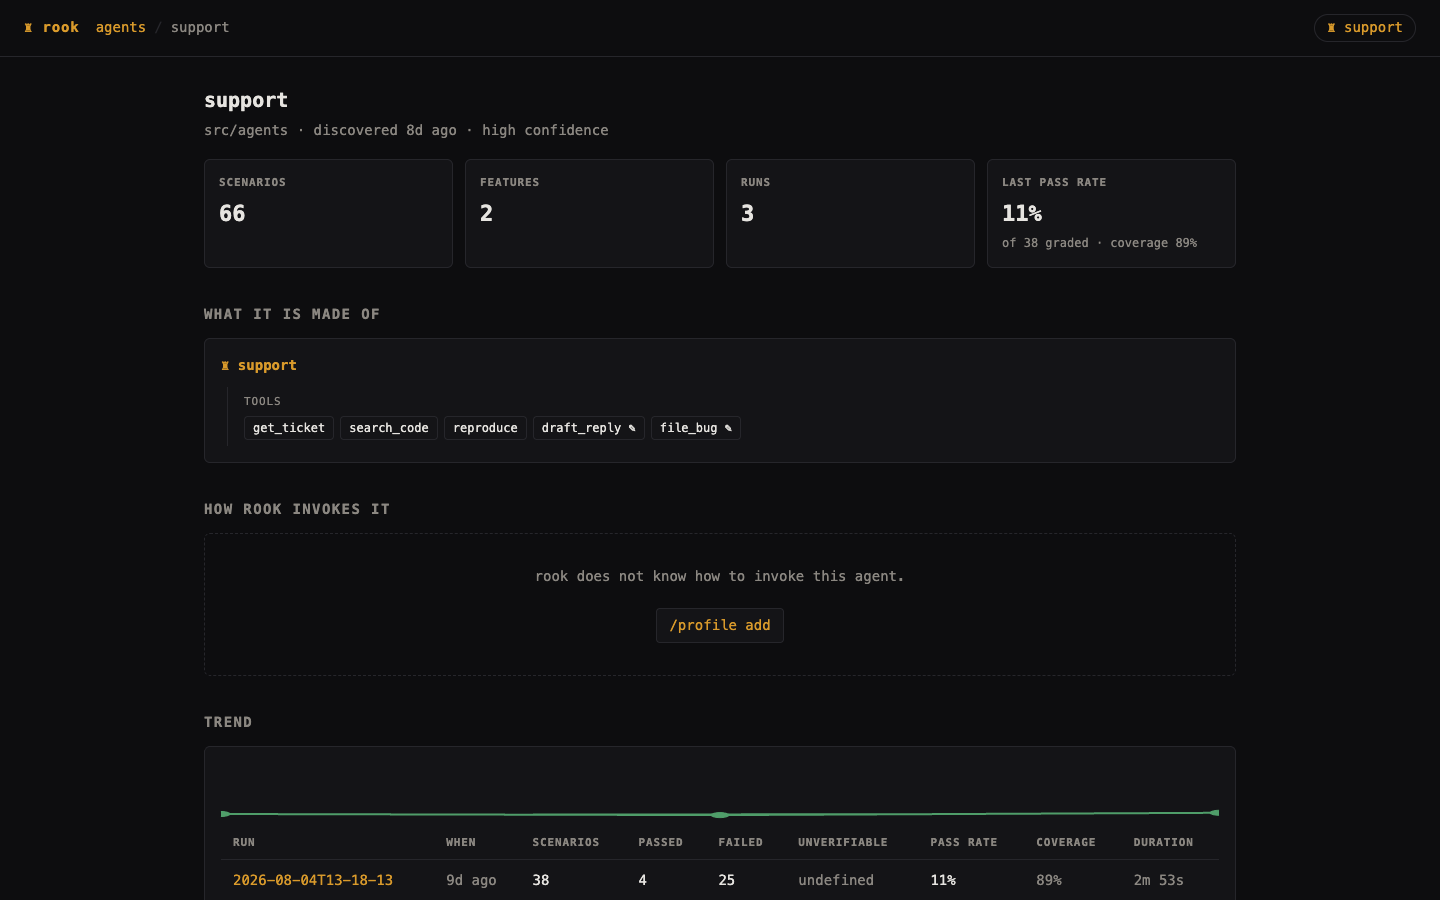1440x900 pixels.
Task: Click the 'WHAT IT IS MADE OF' heading
Action: point(292,314)
